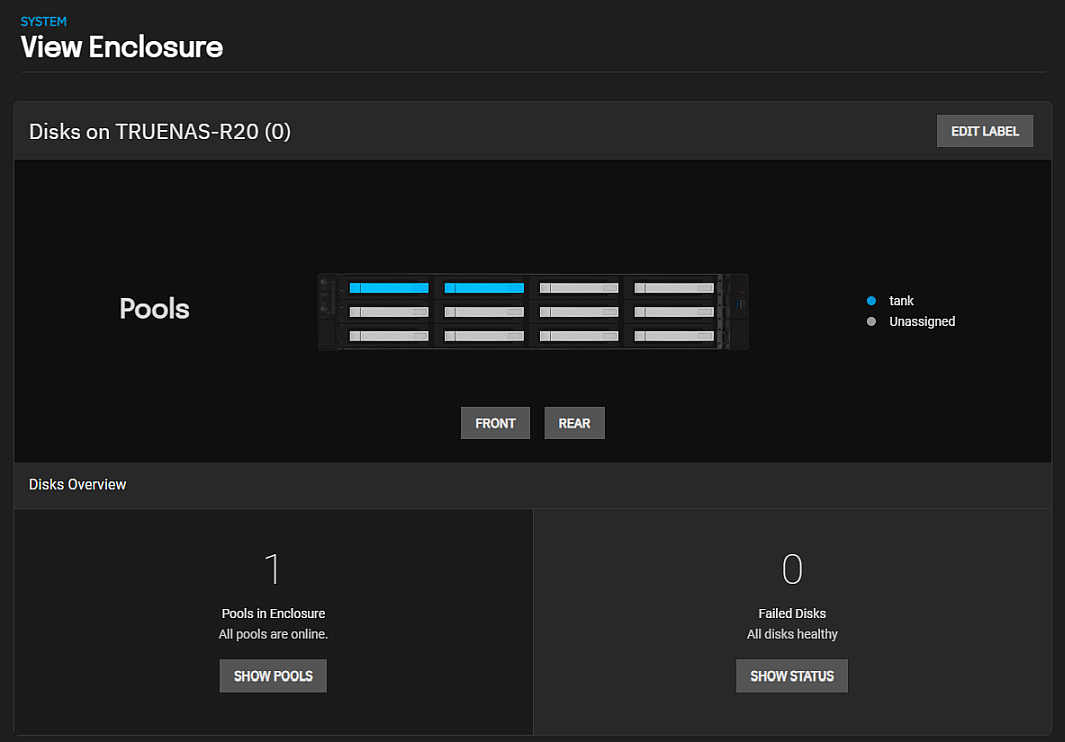Image resolution: width=1065 pixels, height=742 pixels.
Task: Click the bottom-right drive bay
Action: (674, 336)
